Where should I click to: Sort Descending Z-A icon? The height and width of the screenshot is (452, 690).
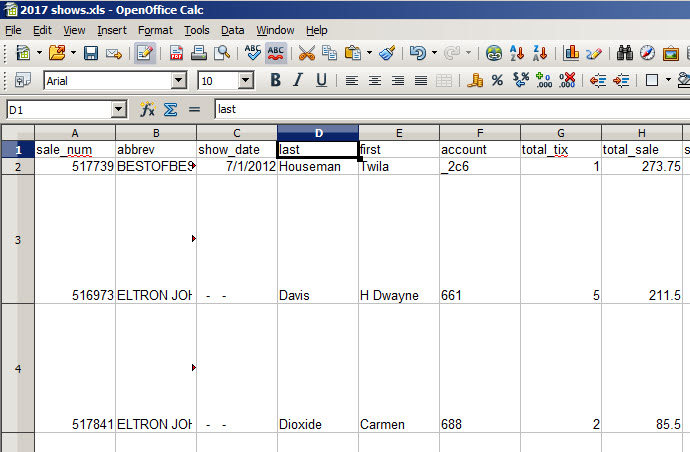point(540,53)
